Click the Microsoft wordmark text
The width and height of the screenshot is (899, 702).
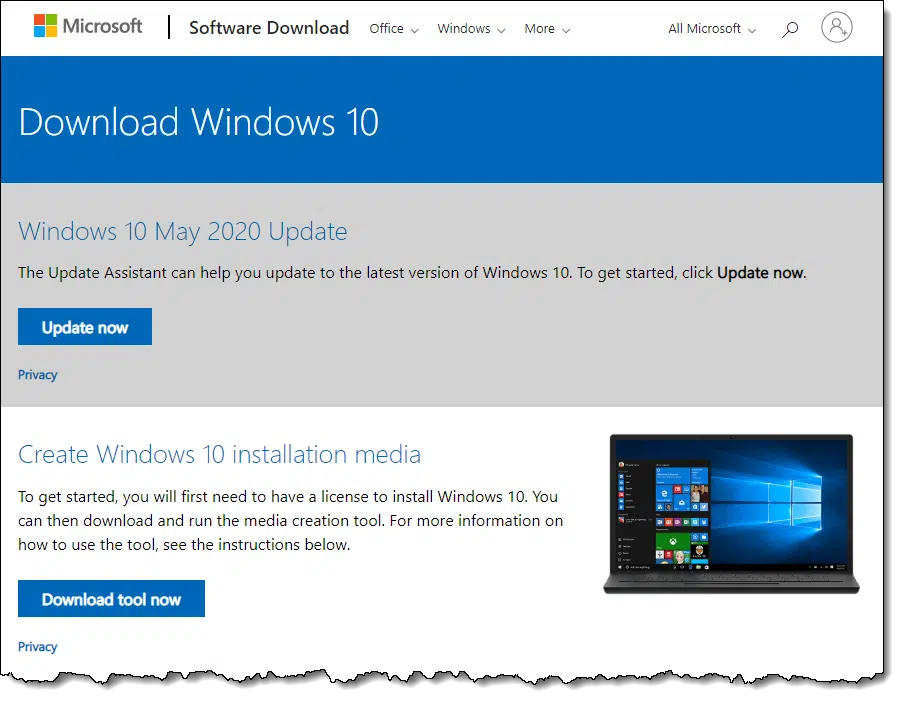pos(102,26)
